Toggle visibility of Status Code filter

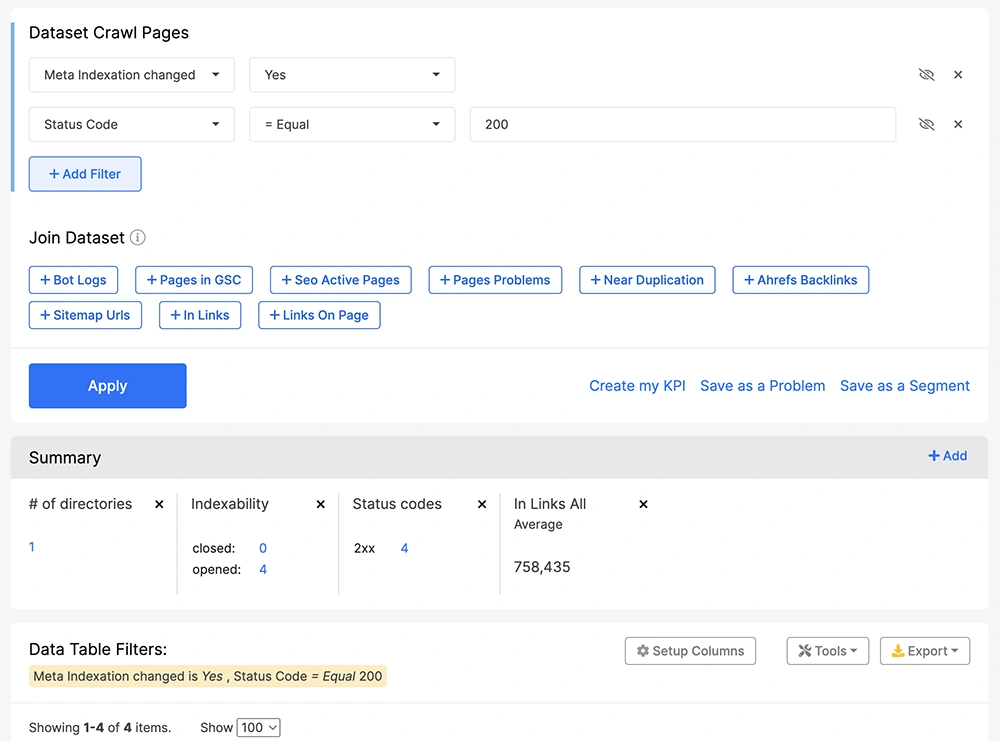(926, 125)
